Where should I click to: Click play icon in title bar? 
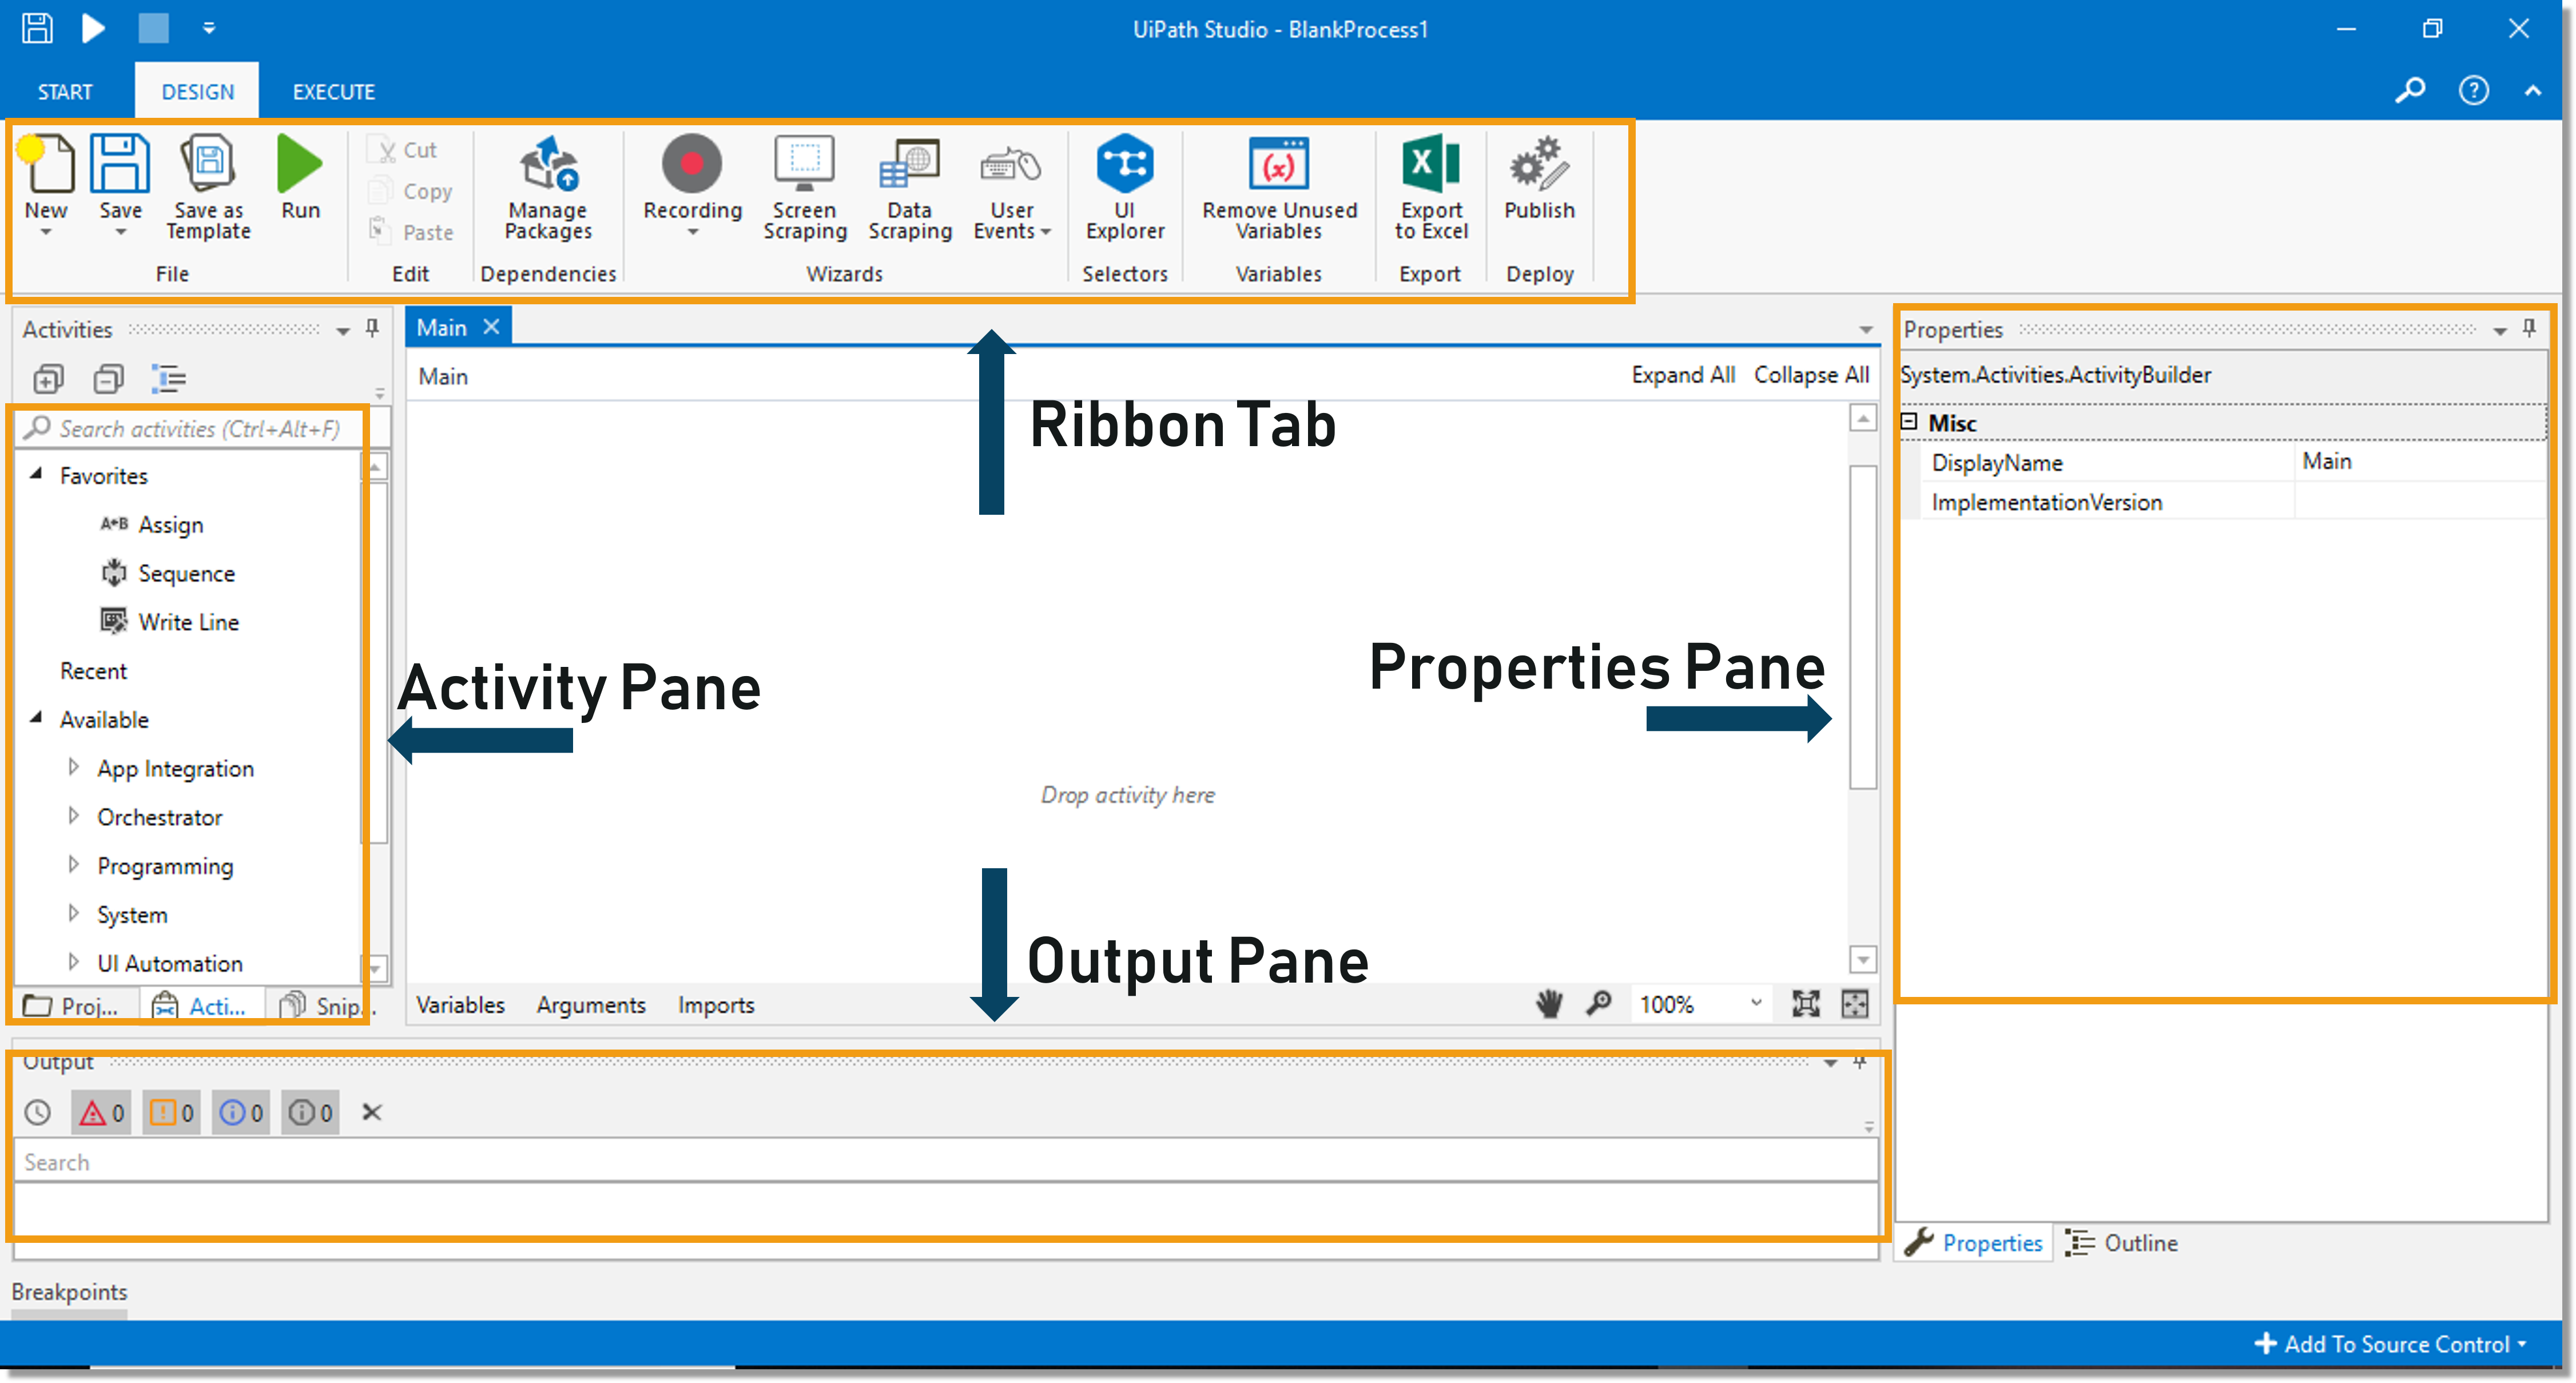tap(93, 28)
